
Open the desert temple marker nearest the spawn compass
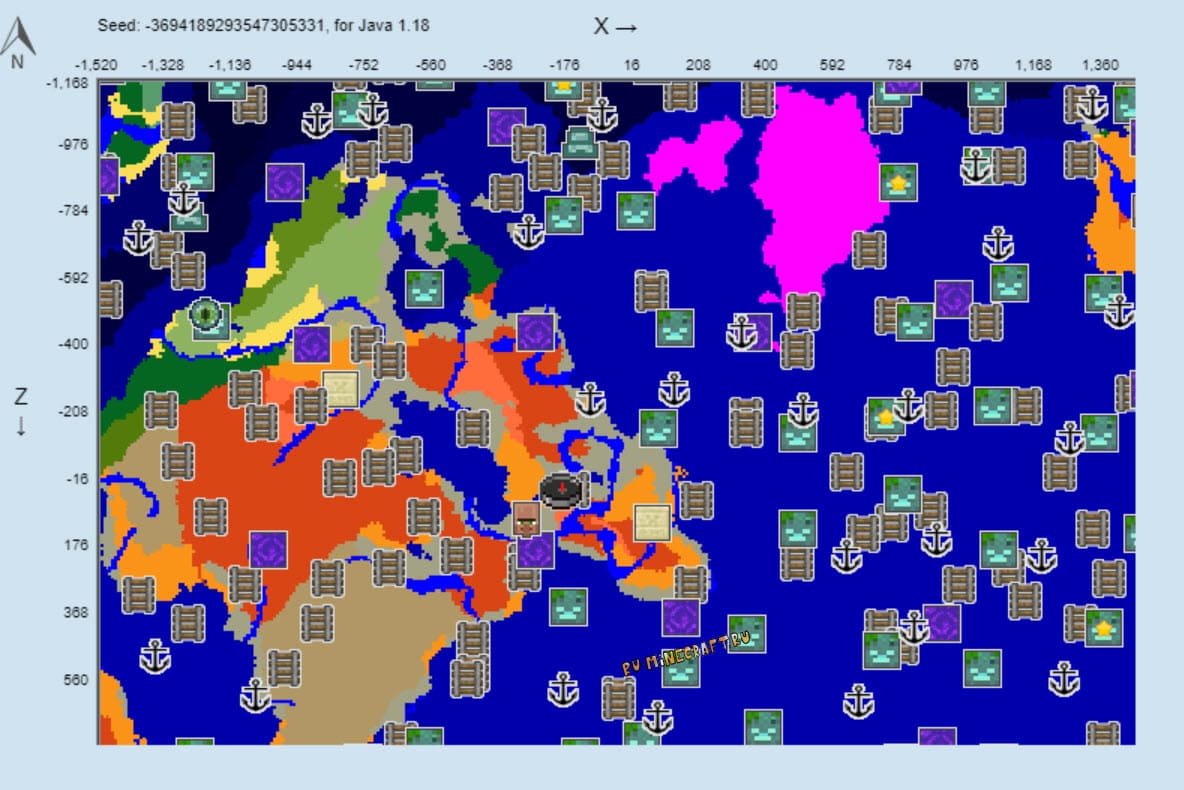652,523
